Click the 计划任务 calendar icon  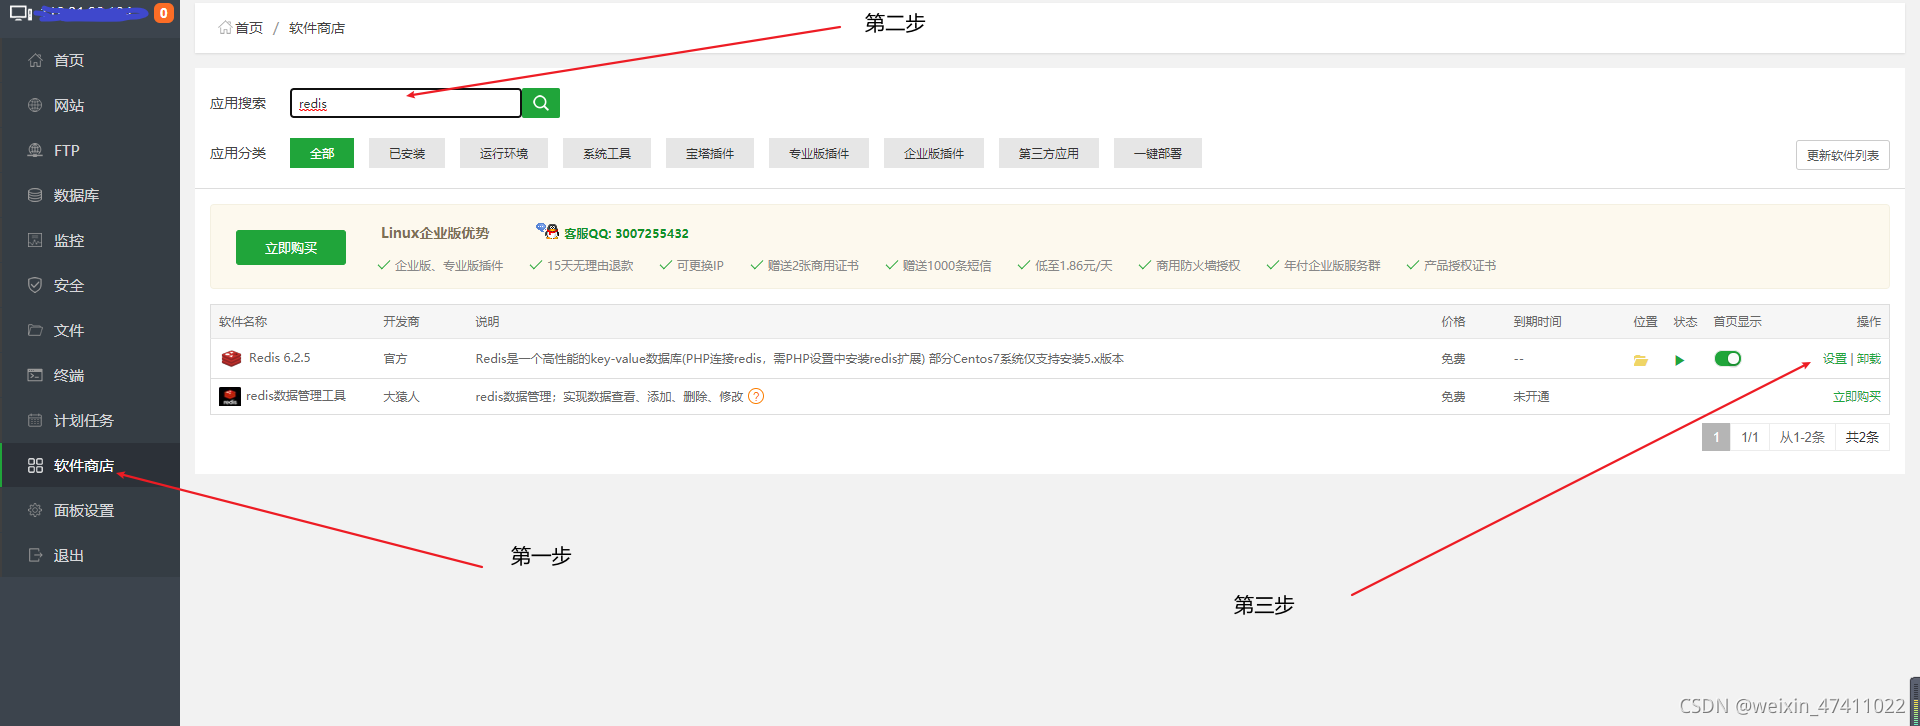(35, 420)
